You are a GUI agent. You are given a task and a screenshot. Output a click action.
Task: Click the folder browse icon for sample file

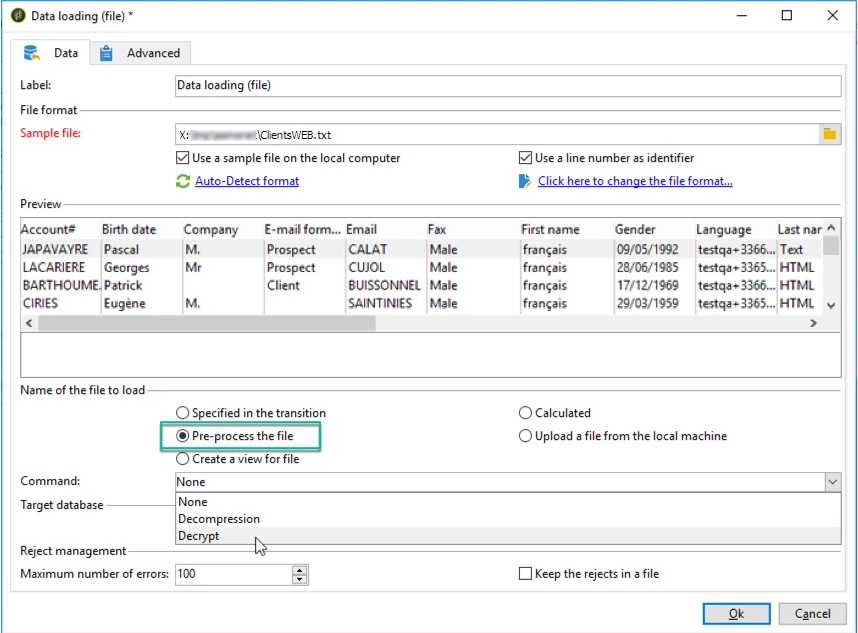click(830, 134)
